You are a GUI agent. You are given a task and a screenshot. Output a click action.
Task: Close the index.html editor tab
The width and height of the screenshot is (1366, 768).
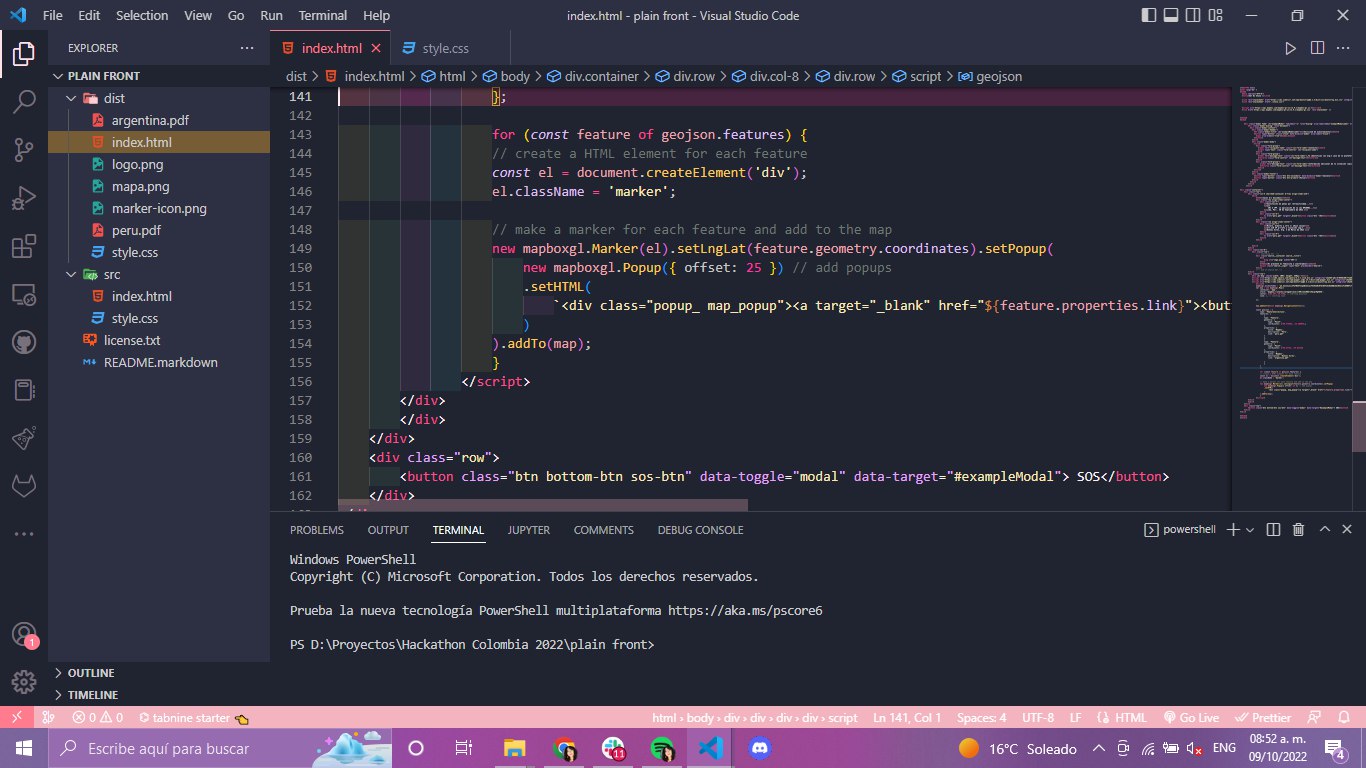pyautogui.click(x=376, y=48)
